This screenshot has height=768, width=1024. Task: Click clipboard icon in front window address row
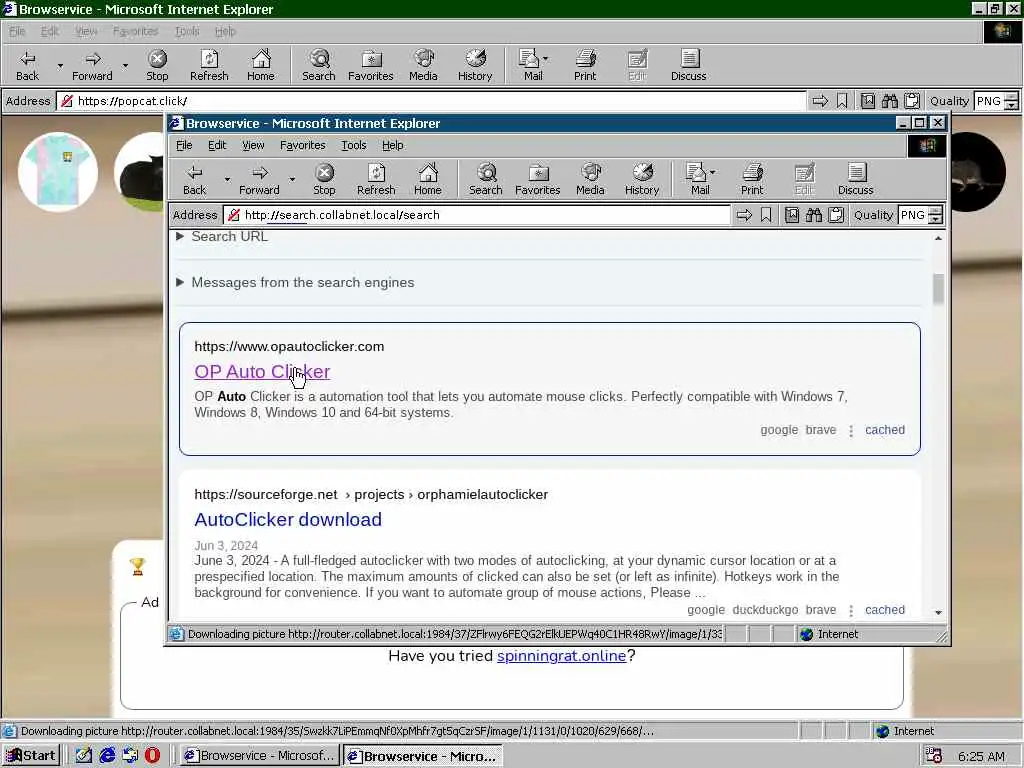pos(836,215)
